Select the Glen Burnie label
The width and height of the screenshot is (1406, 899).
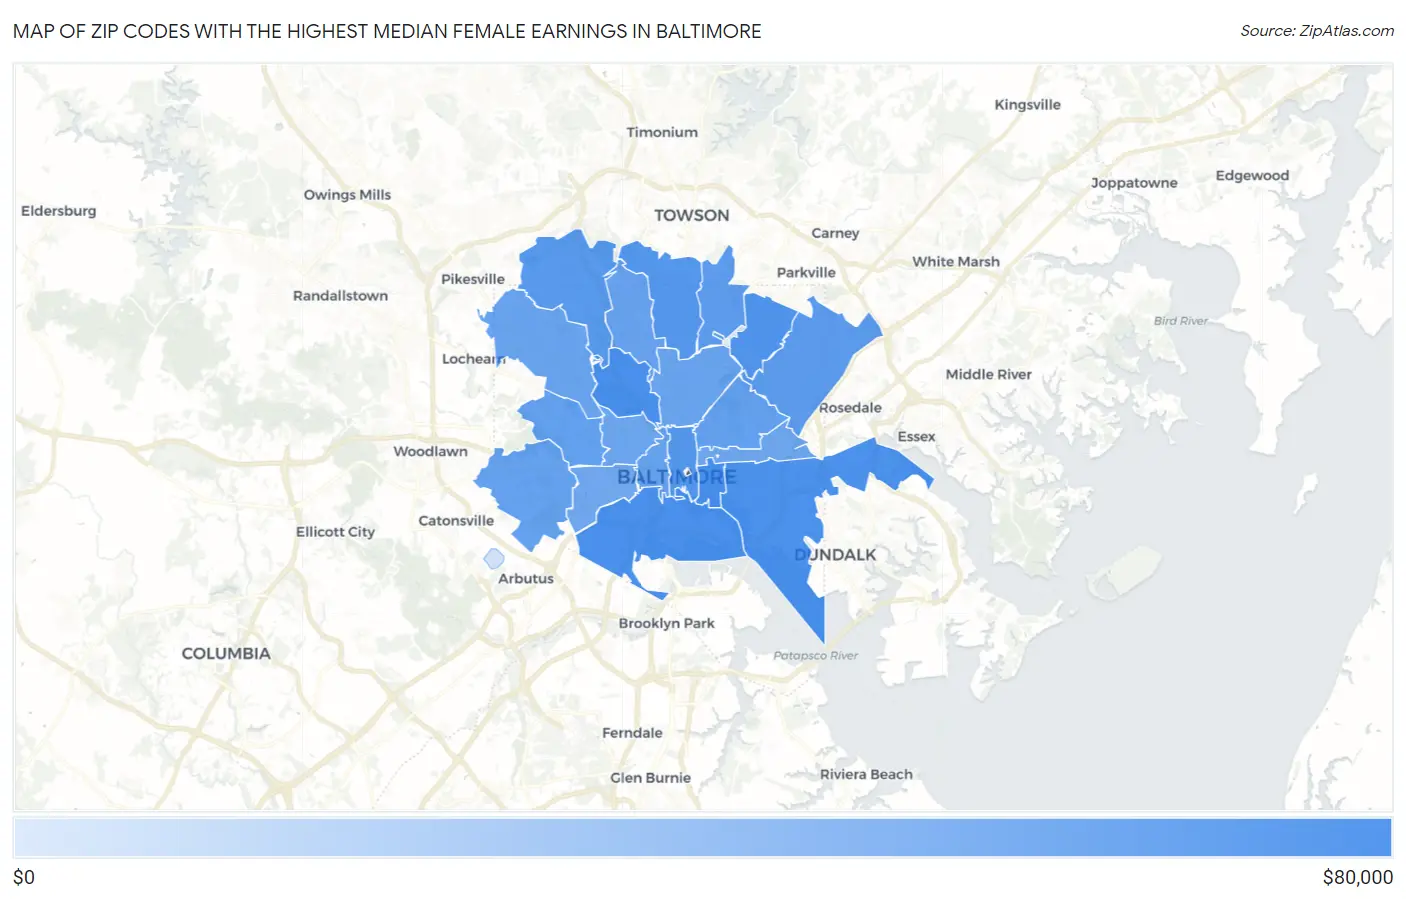[x=650, y=778]
